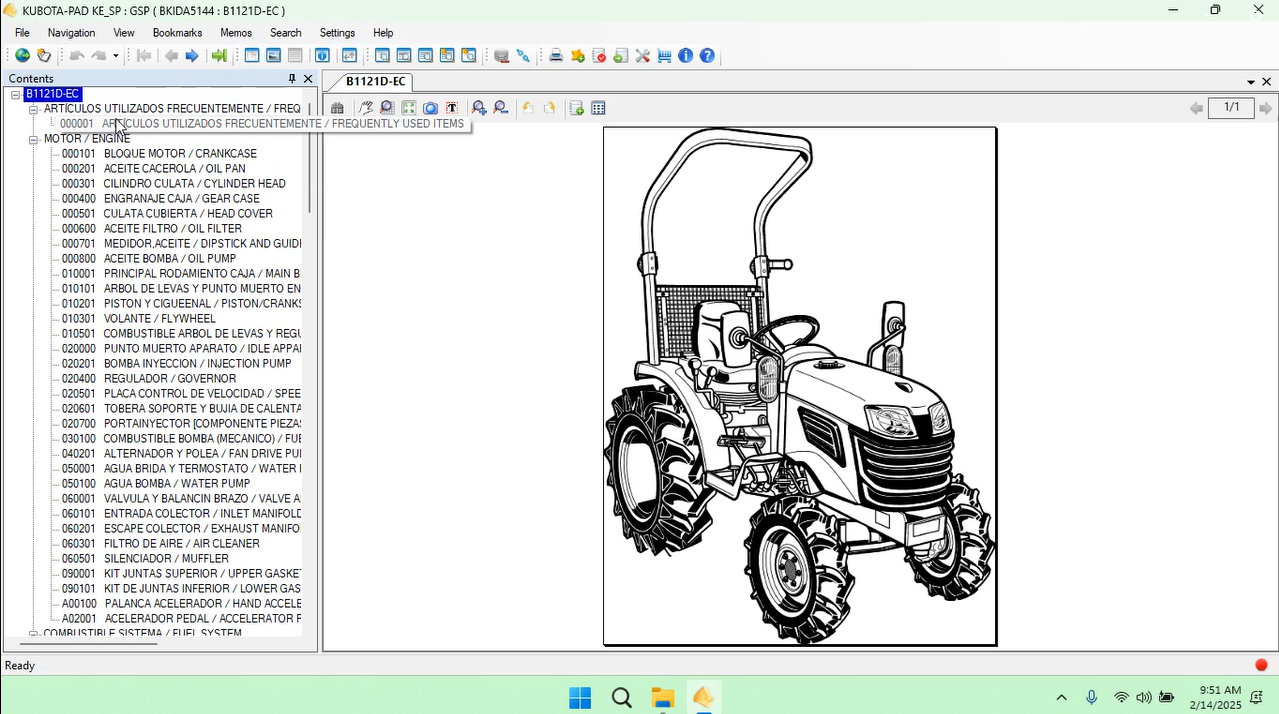The width and height of the screenshot is (1279, 714).
Task: Select 000101 BLOQUE MOTOR / CRANKCASE
Action: (159, 154)
